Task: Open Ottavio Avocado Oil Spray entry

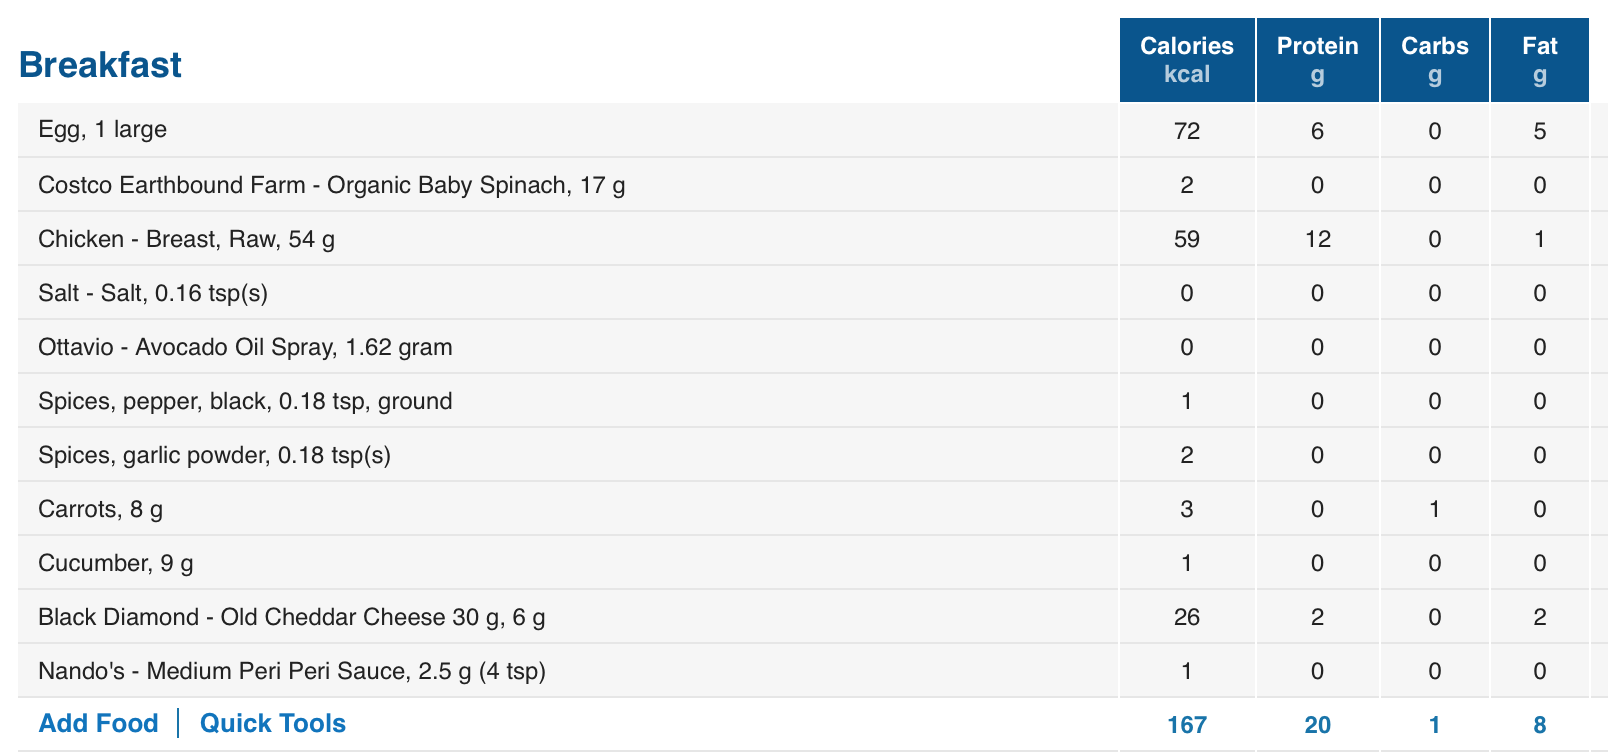Action: [245, 347]
